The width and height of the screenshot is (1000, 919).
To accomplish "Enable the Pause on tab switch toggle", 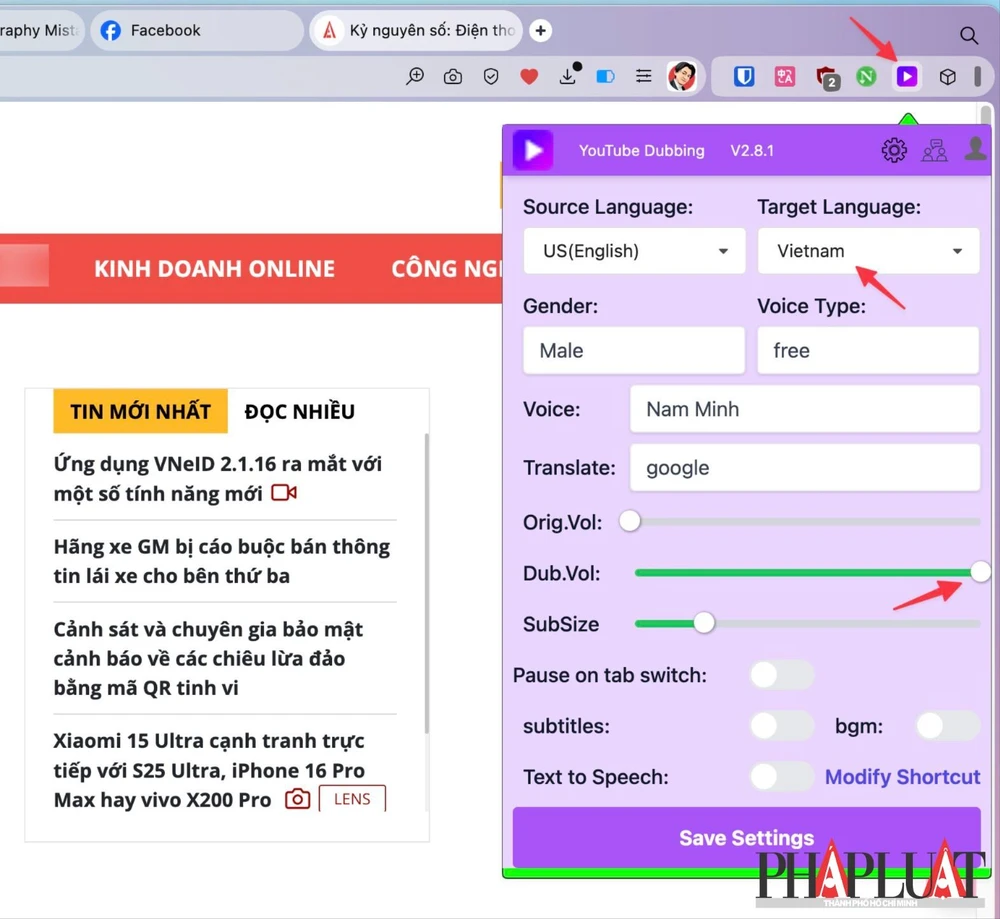I will tap(781, 675).
